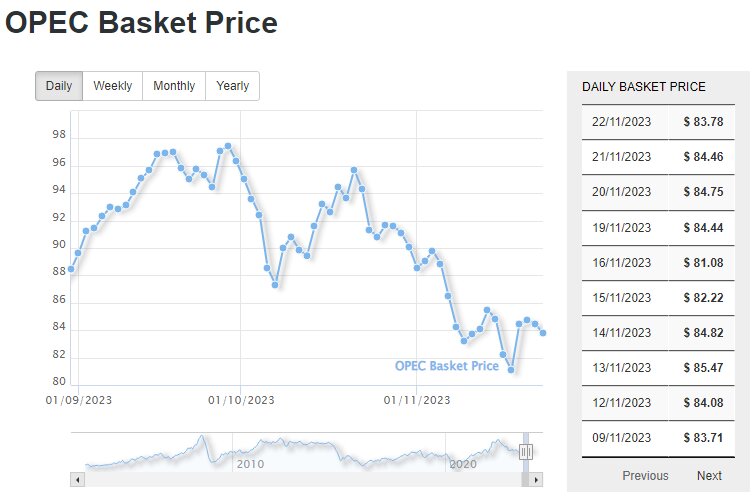Screen dimensions: 754x498
Task: Click the navigator range handle grip
Action: (x=526, y=452)
